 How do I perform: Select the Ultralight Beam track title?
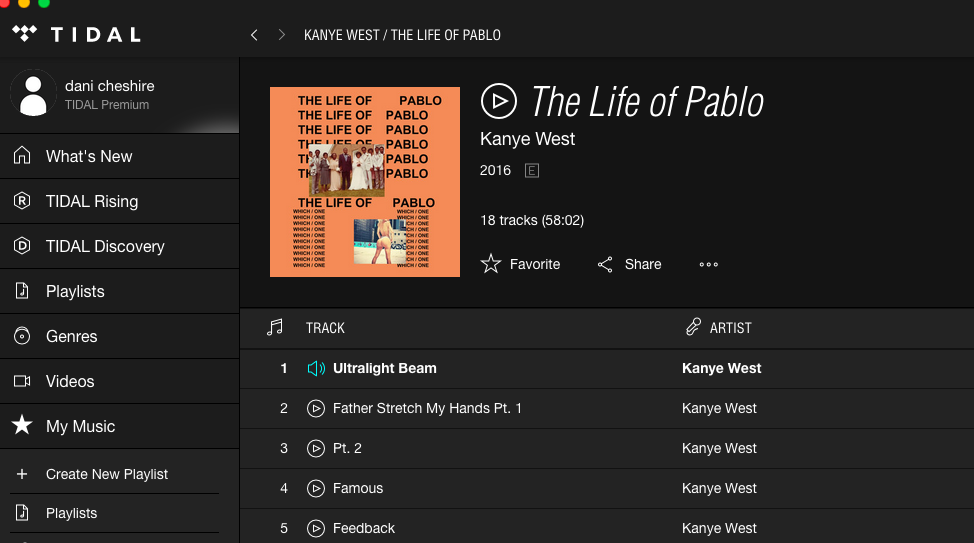tap(385, 368)
